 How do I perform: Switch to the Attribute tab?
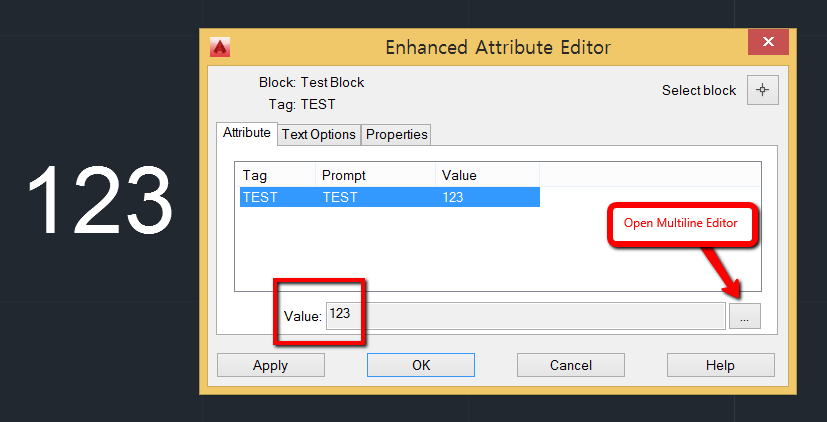(246, 133)
